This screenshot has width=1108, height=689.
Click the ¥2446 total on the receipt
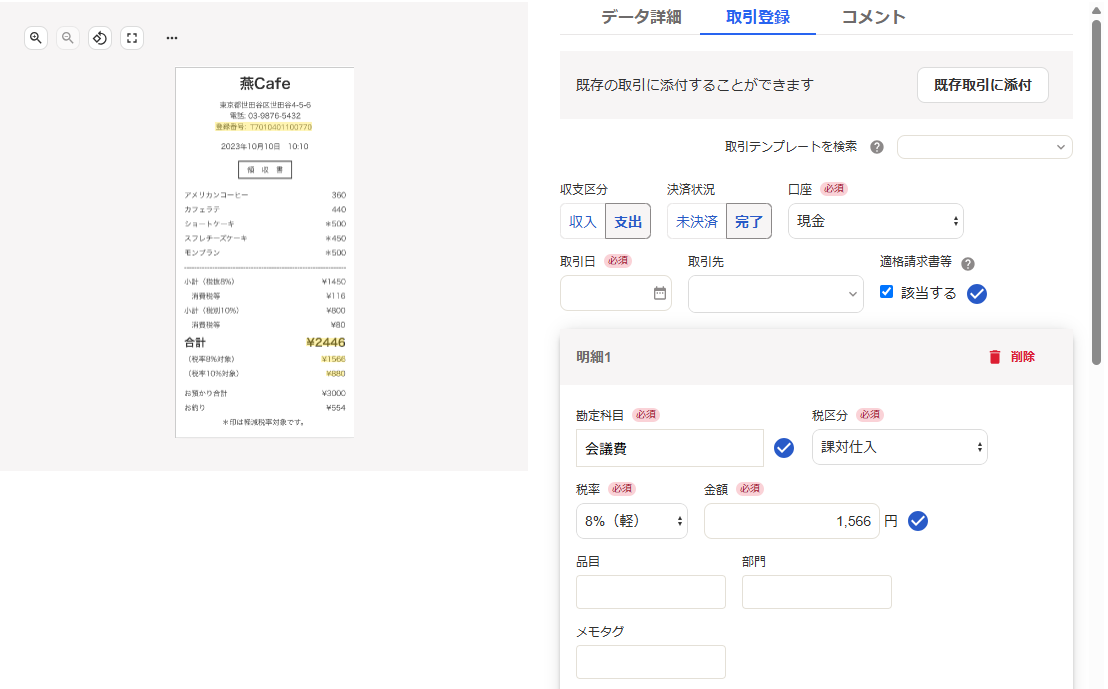pos(326,342)
